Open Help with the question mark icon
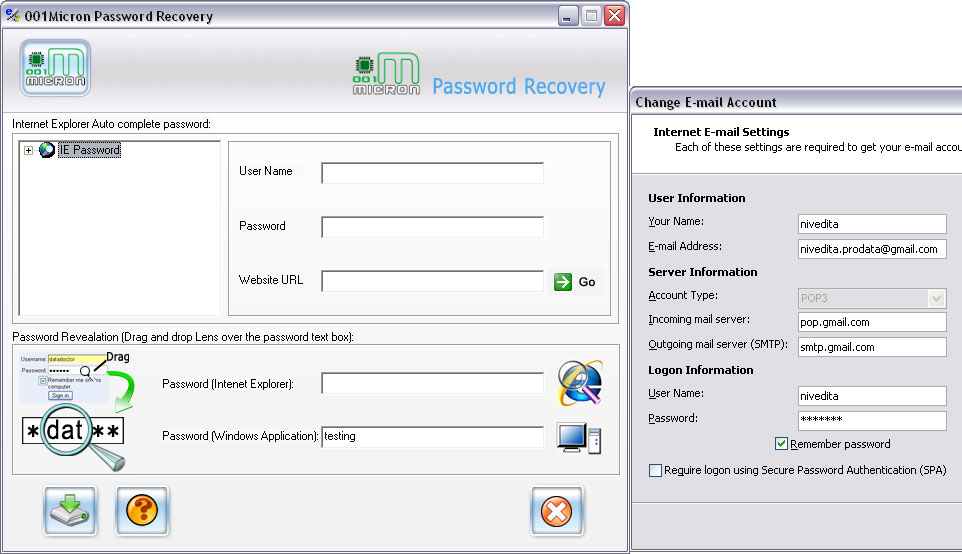962x554 pixels. (142, 510)
